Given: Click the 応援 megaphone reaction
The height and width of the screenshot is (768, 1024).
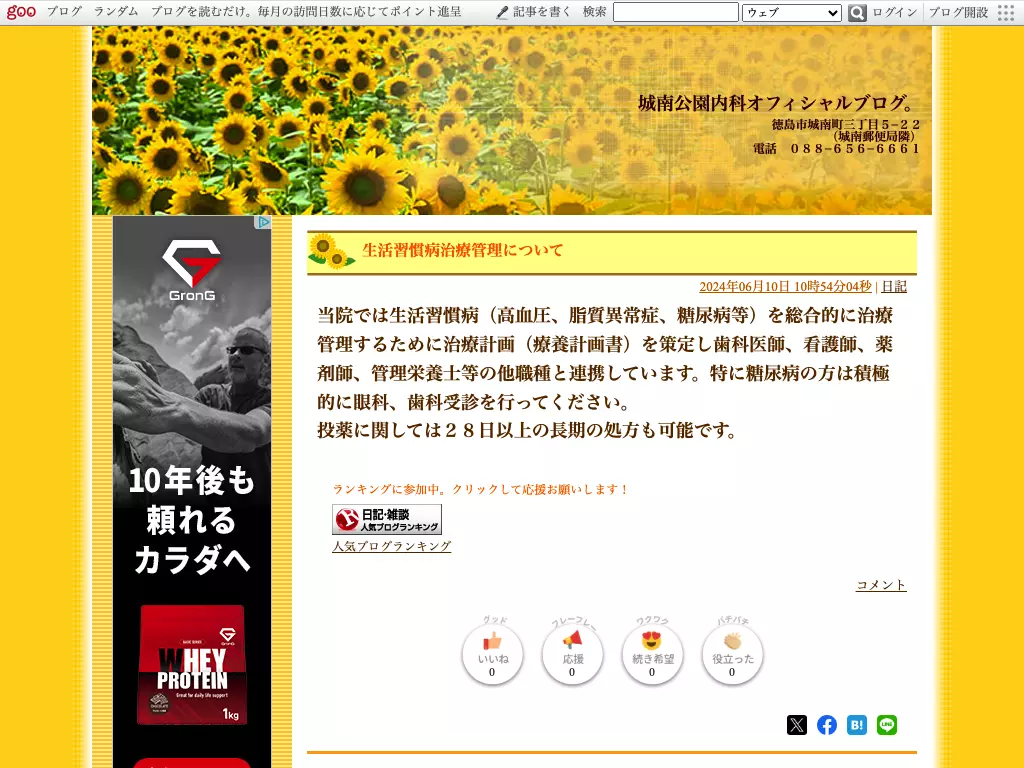Looking at the screenshot, I should [x=572, y=654].
